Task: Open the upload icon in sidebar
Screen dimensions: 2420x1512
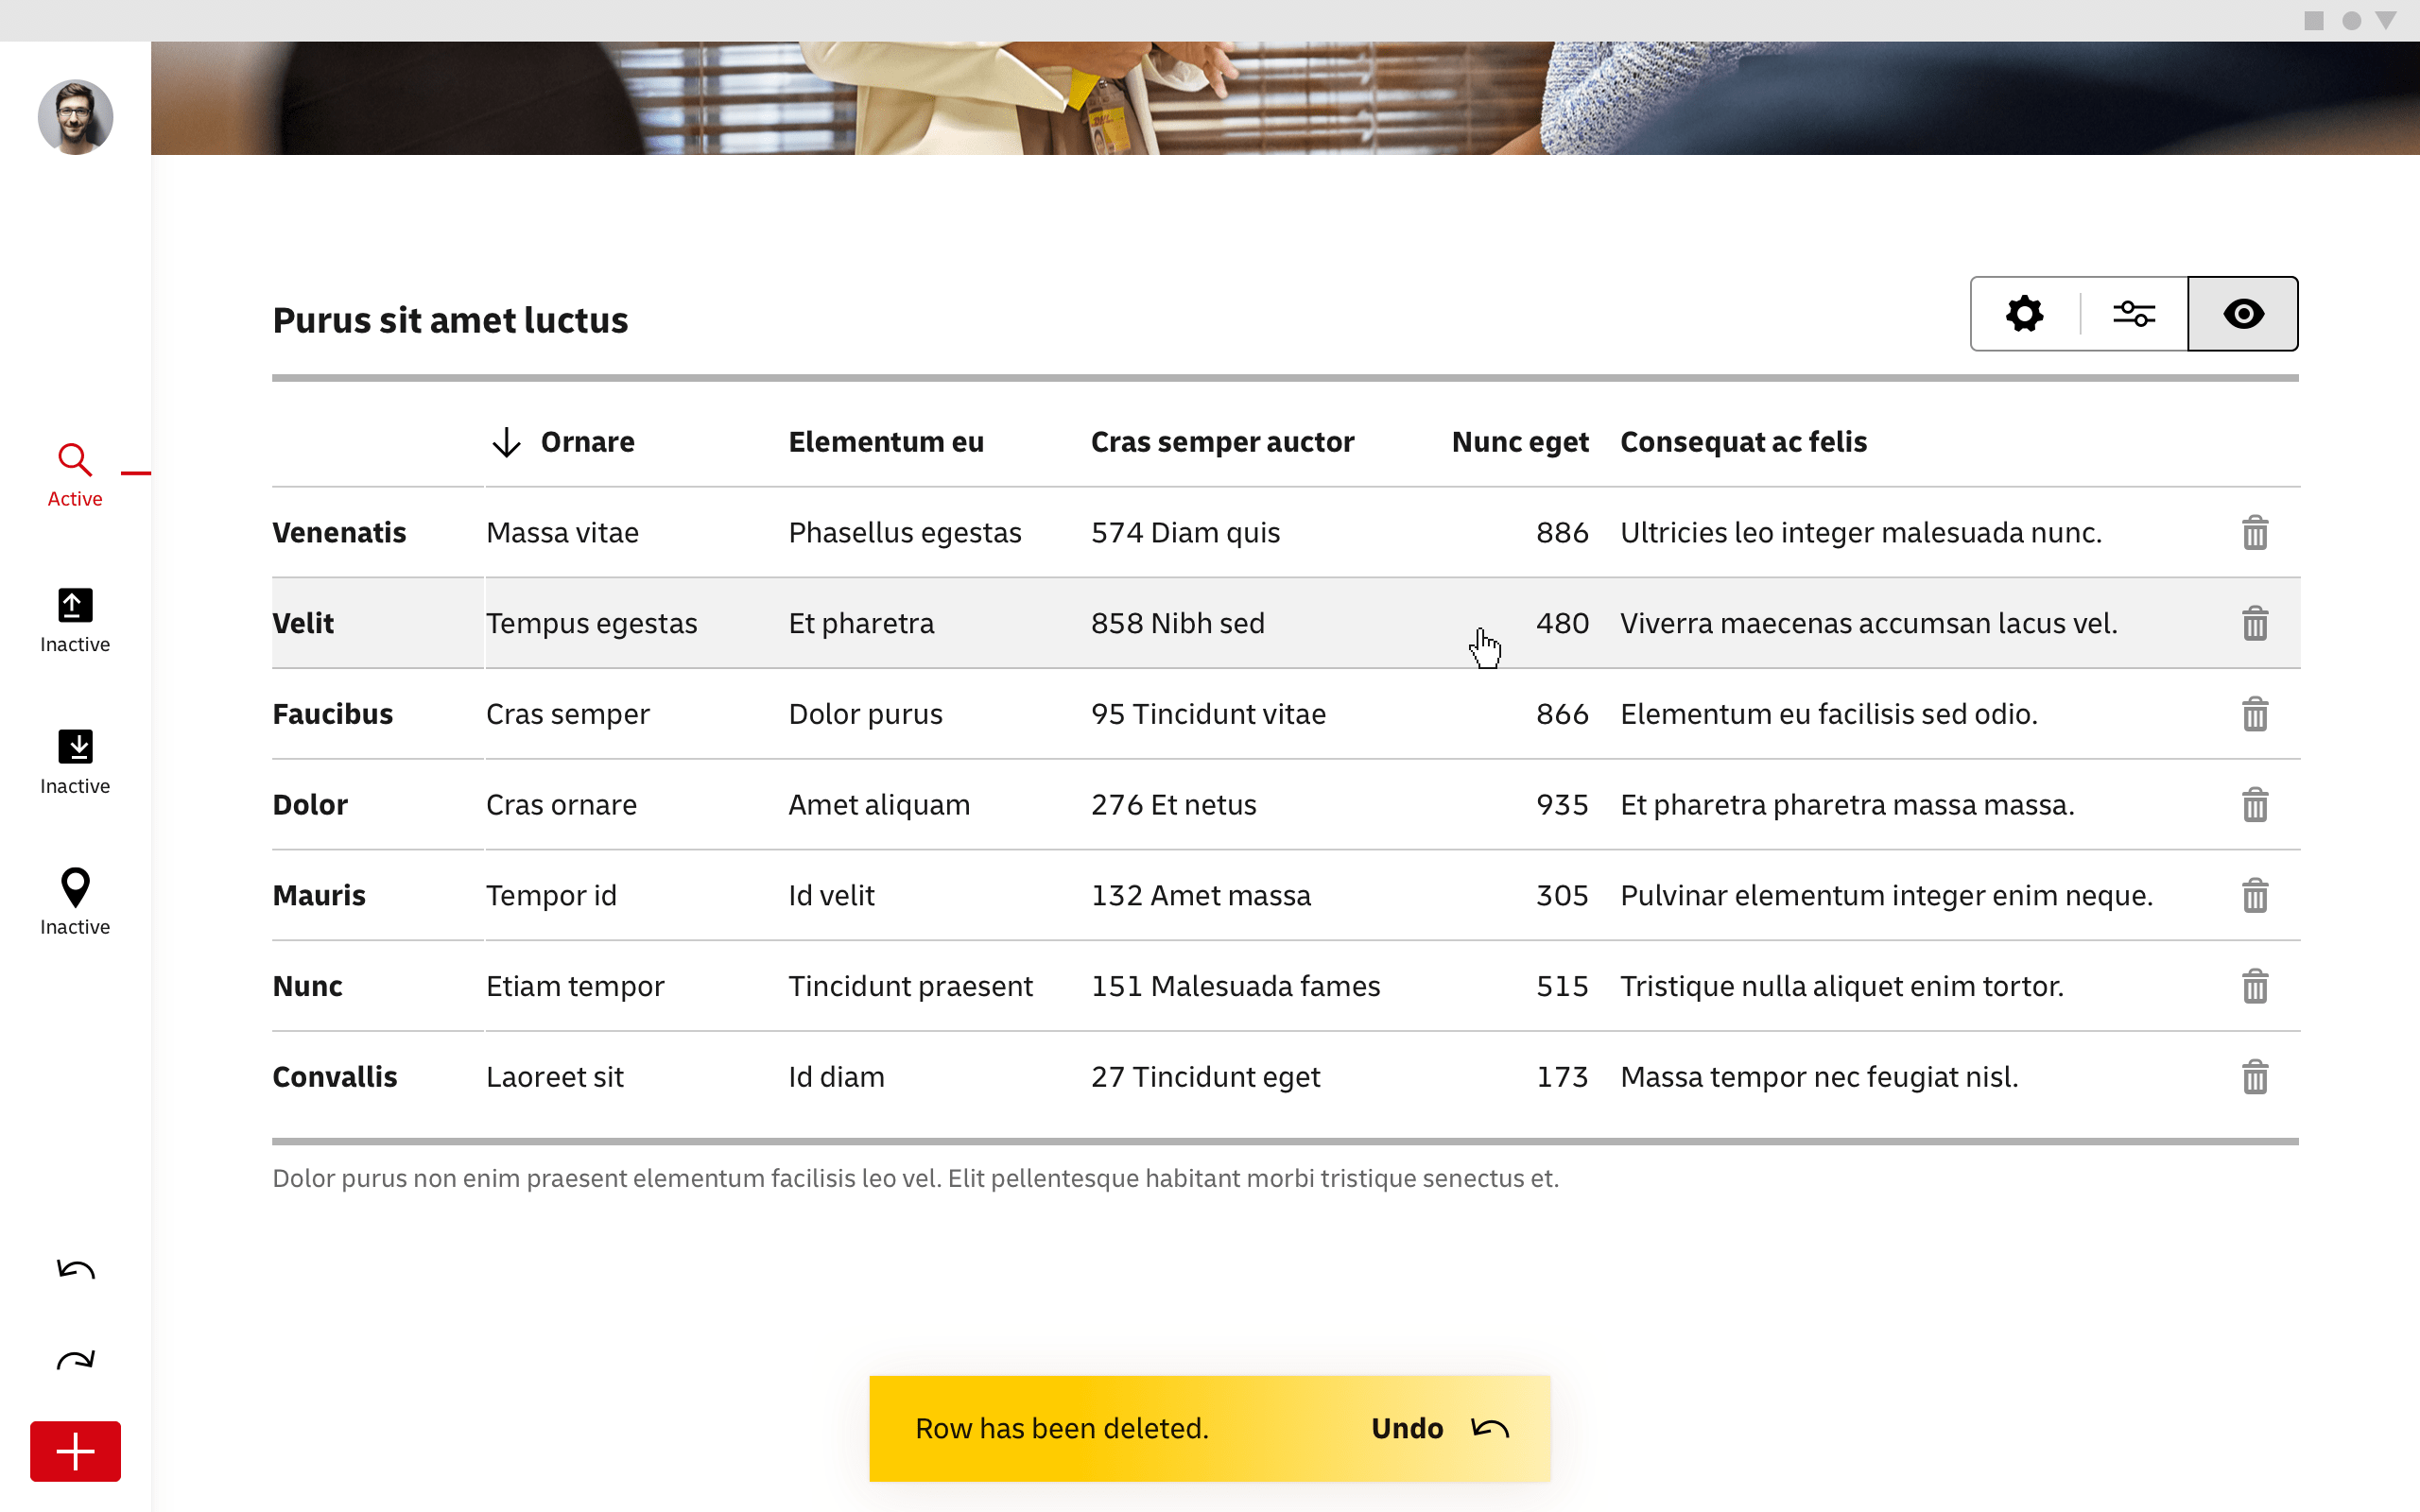Action: tap(75, 606)
